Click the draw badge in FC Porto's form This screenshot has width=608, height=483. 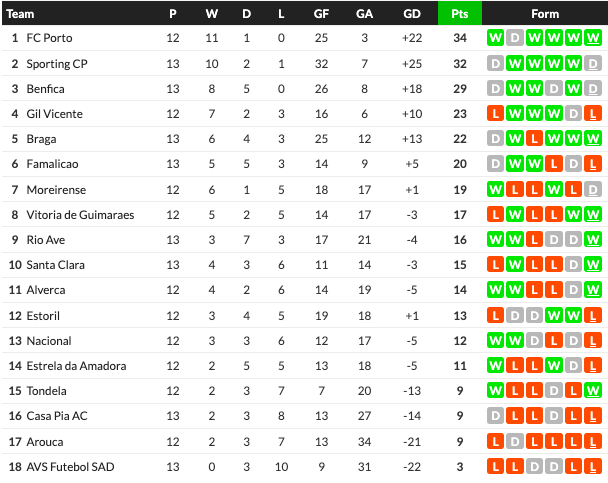515,38
